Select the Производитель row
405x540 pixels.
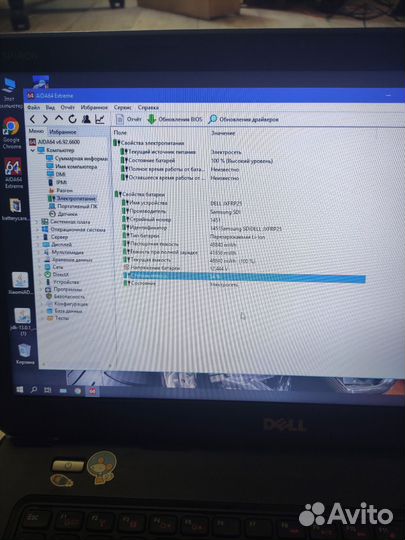pos(181,211)
